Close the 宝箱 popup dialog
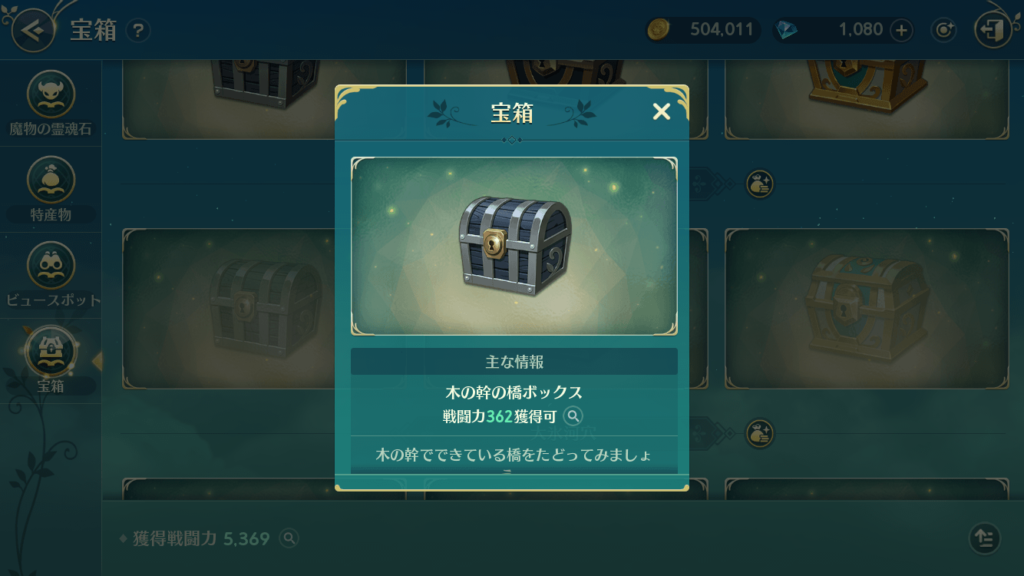This screenshot has height=576, width=1024. pos(661,112)
